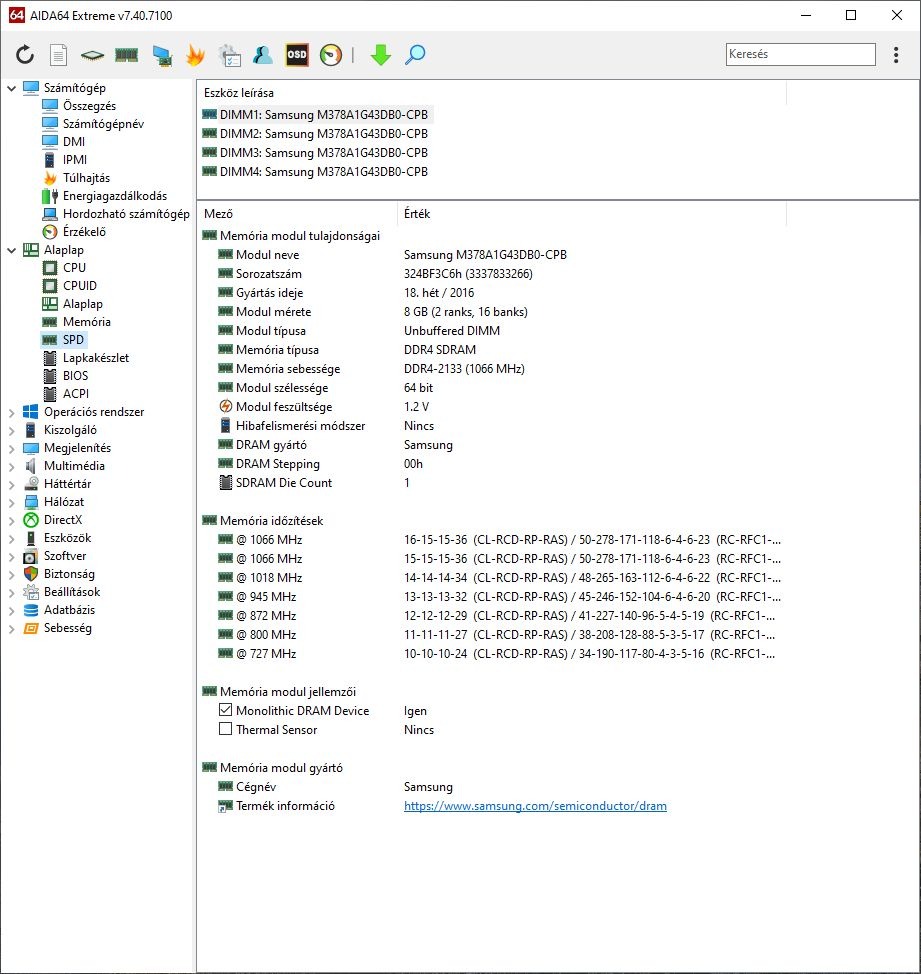Click the Refresh toolbar icon
Screen dimensions: 921x974
point(25,55)
